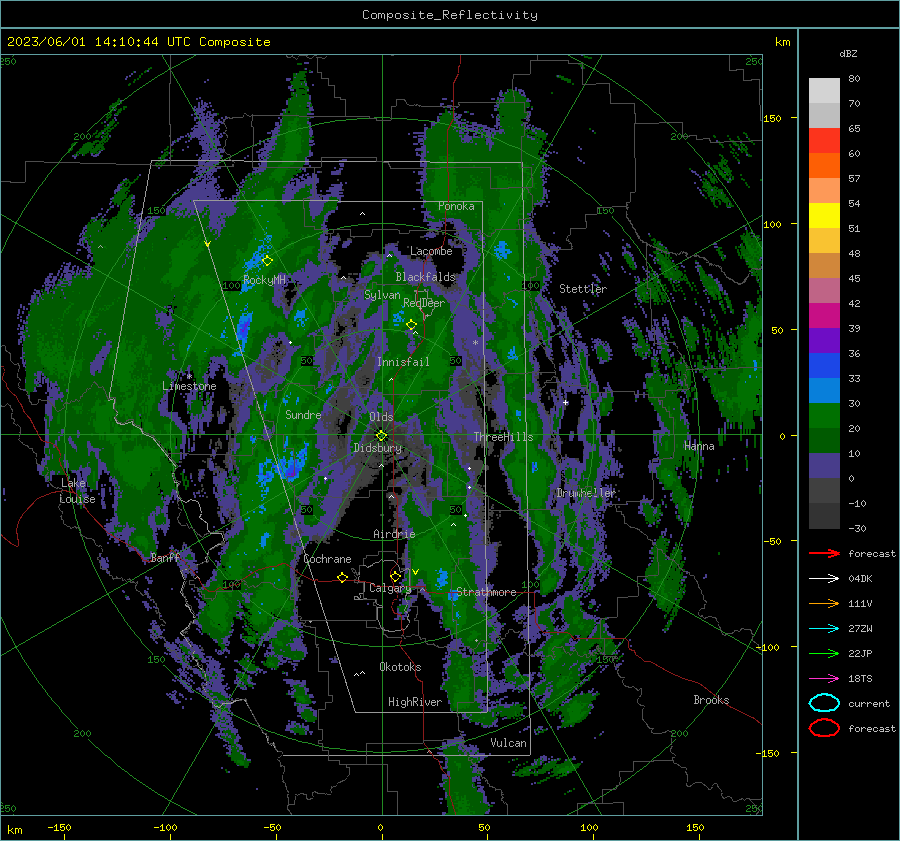Click the Sylvan label

[382, 295]
